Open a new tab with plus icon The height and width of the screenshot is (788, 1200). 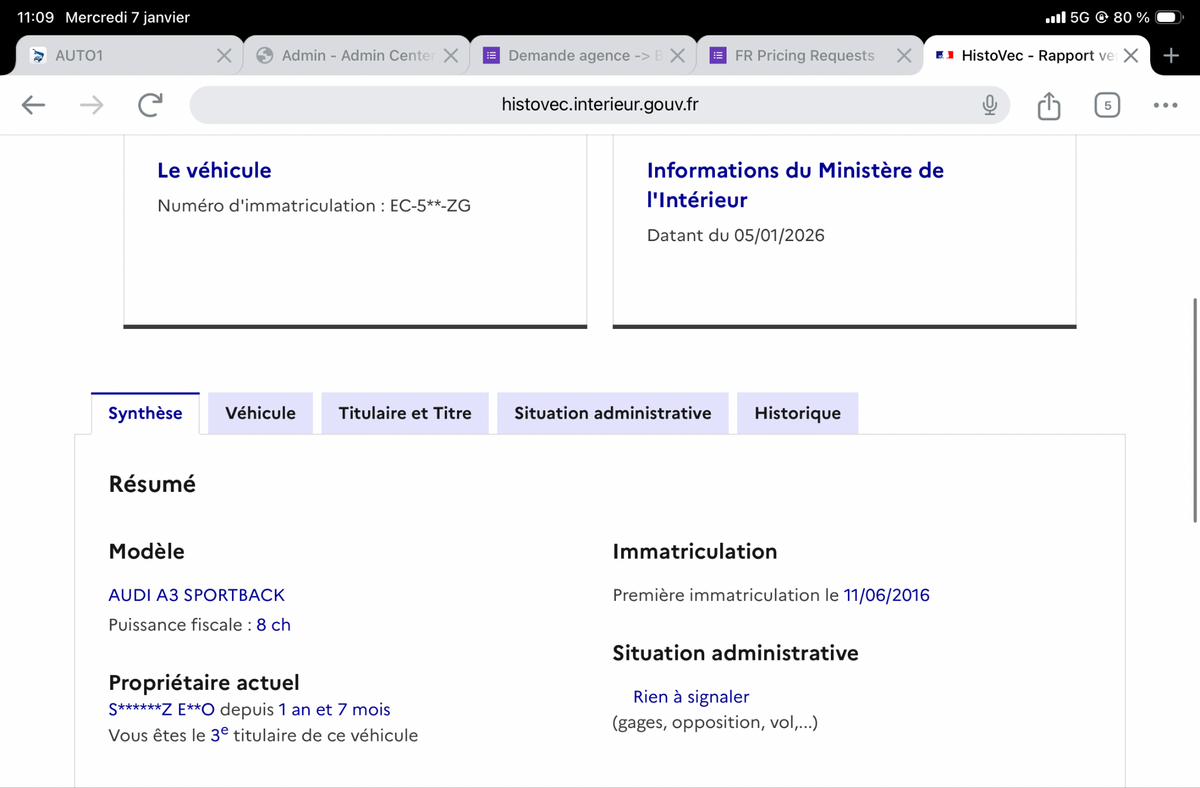click(1171, 56)
